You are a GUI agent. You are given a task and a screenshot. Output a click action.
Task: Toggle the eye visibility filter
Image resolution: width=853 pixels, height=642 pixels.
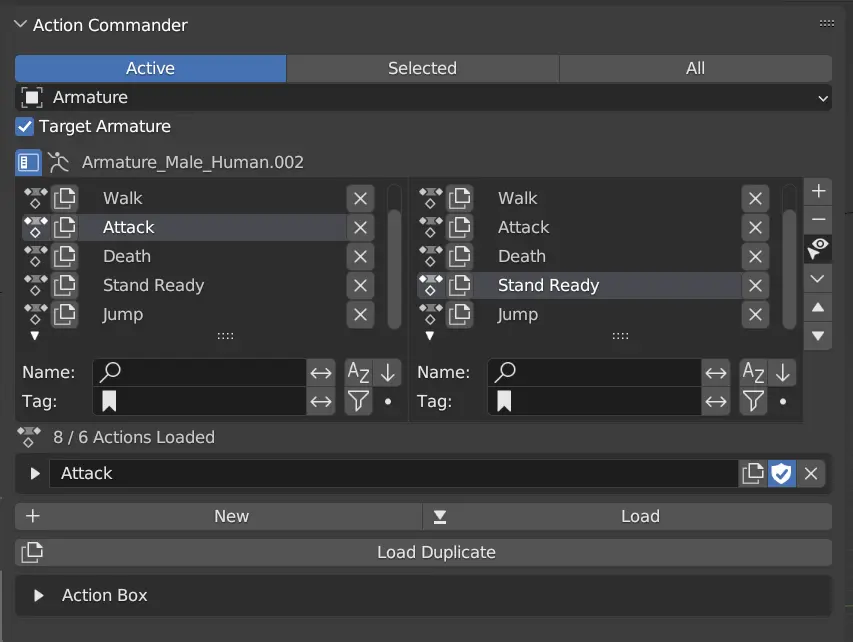pos(818,248)
